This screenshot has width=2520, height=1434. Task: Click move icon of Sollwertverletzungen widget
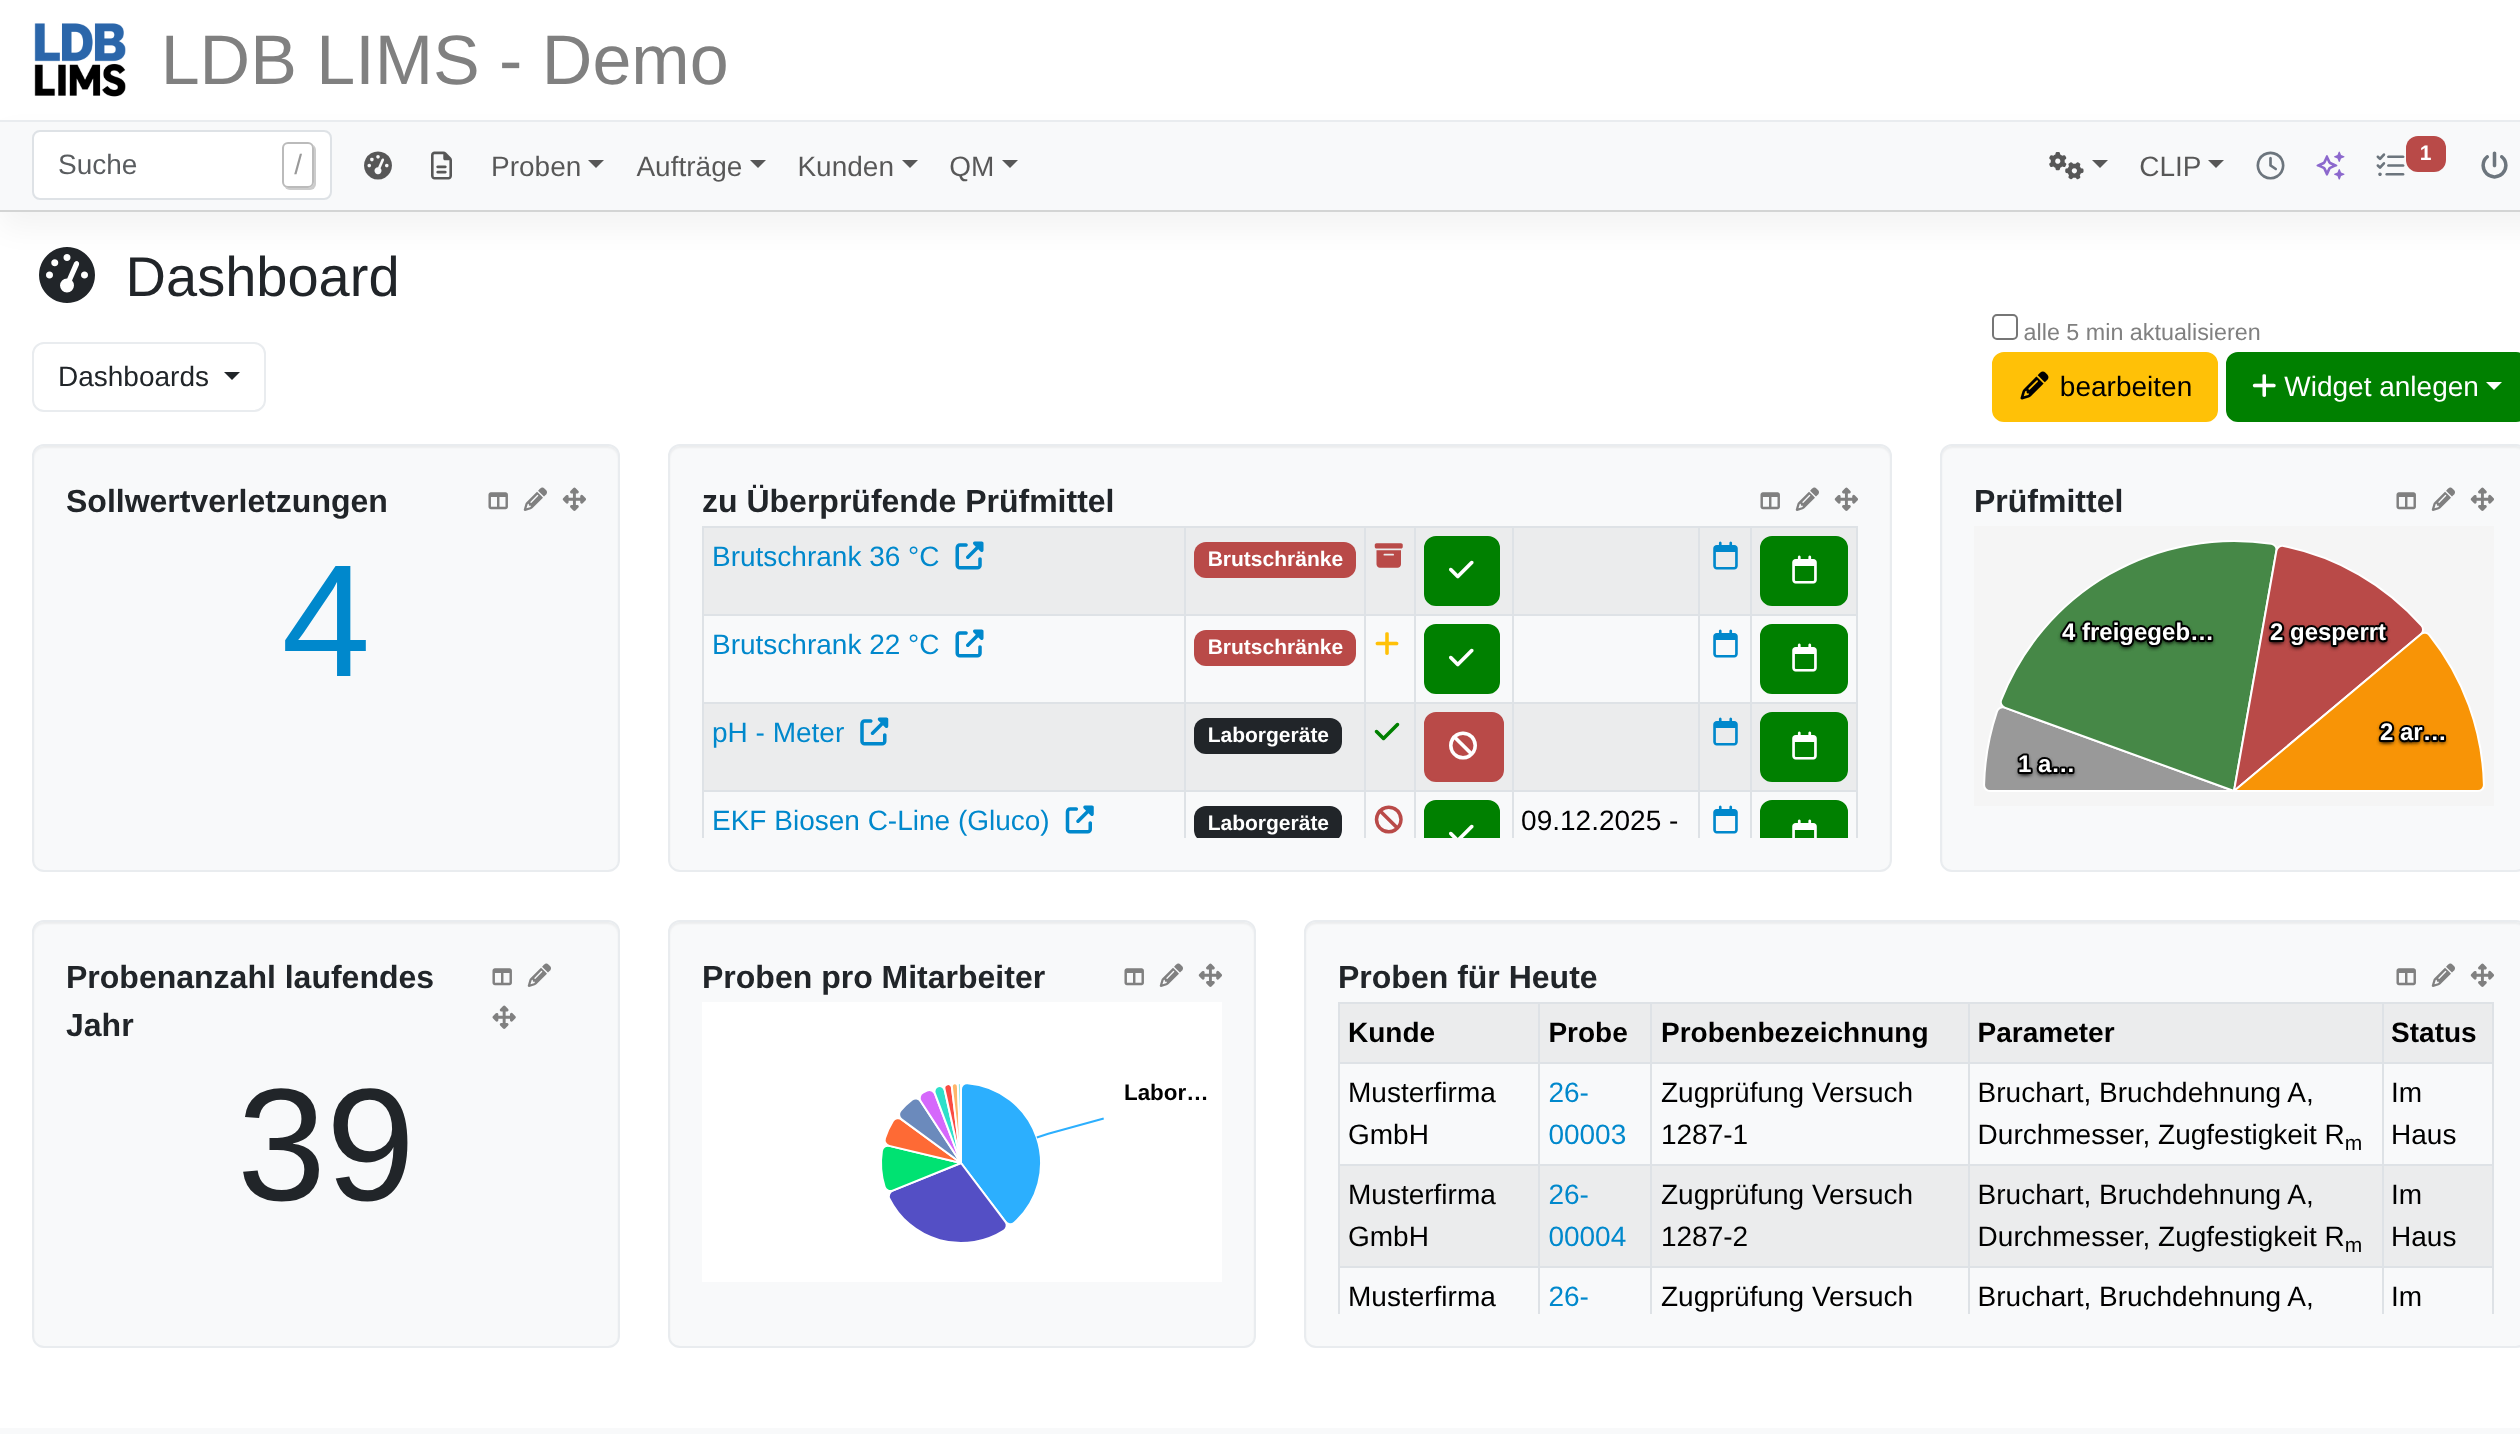[574, 499]
